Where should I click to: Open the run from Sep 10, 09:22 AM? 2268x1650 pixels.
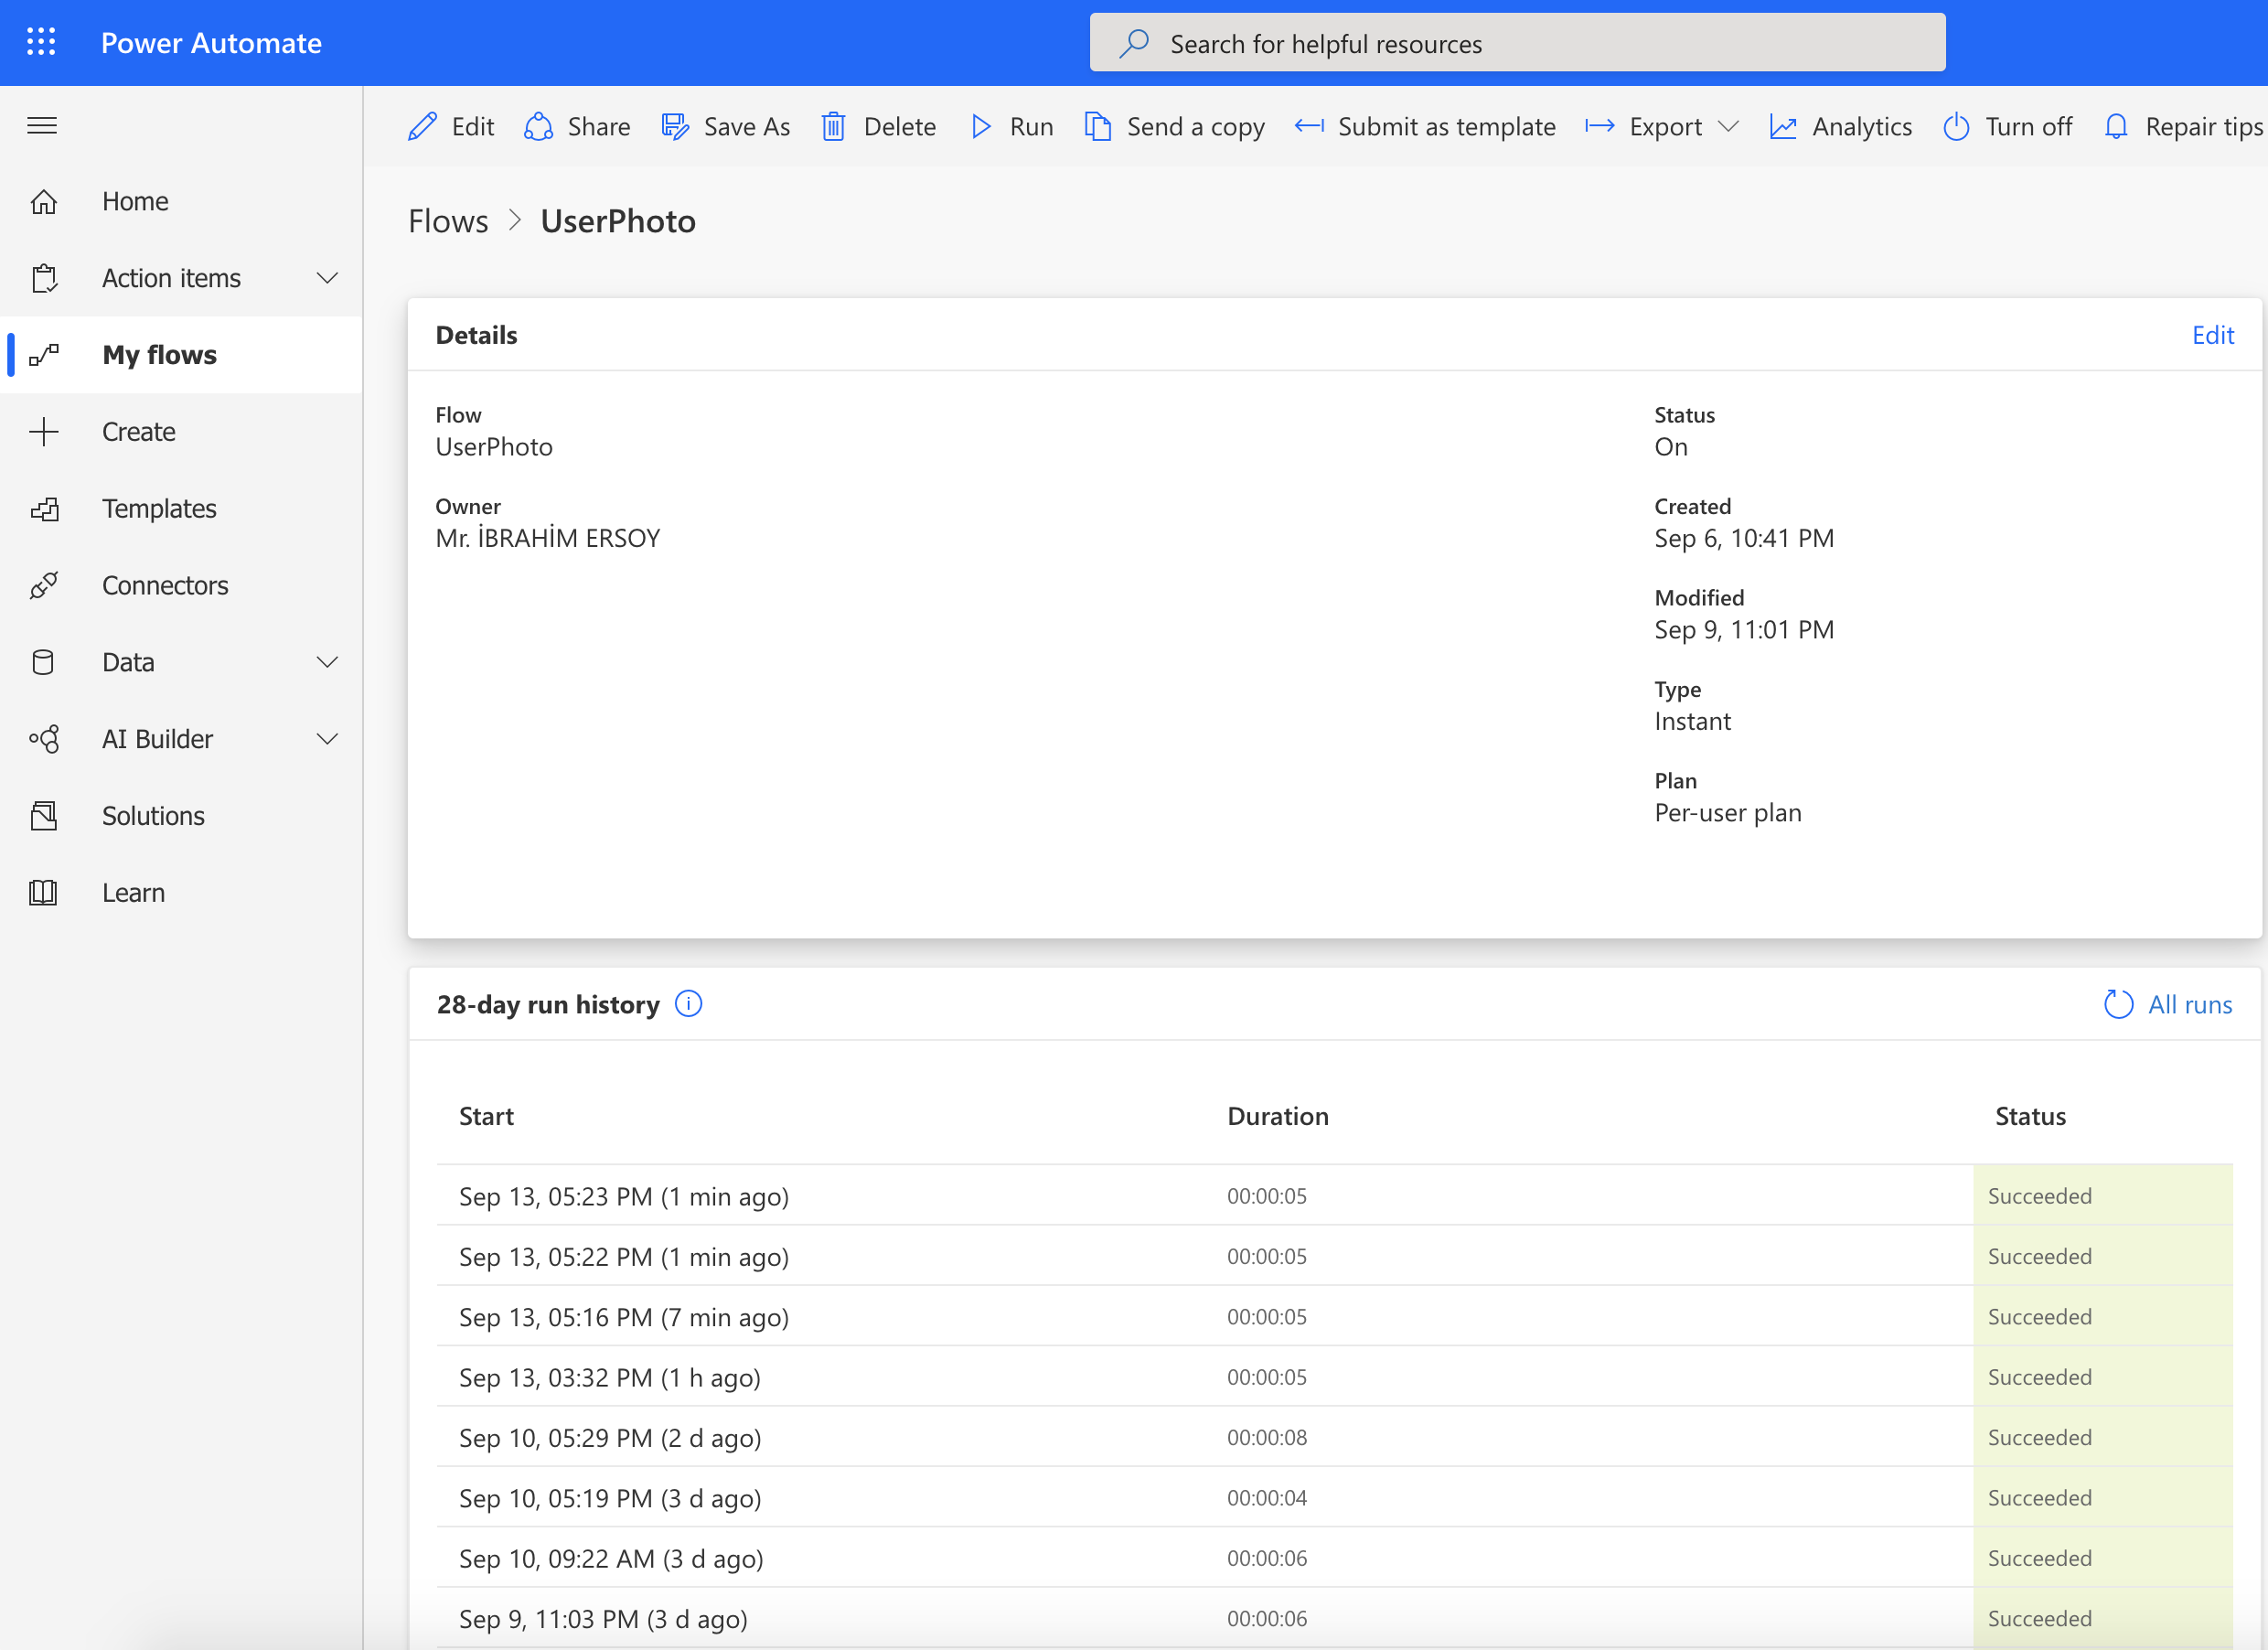[x=1334, y=1558]
